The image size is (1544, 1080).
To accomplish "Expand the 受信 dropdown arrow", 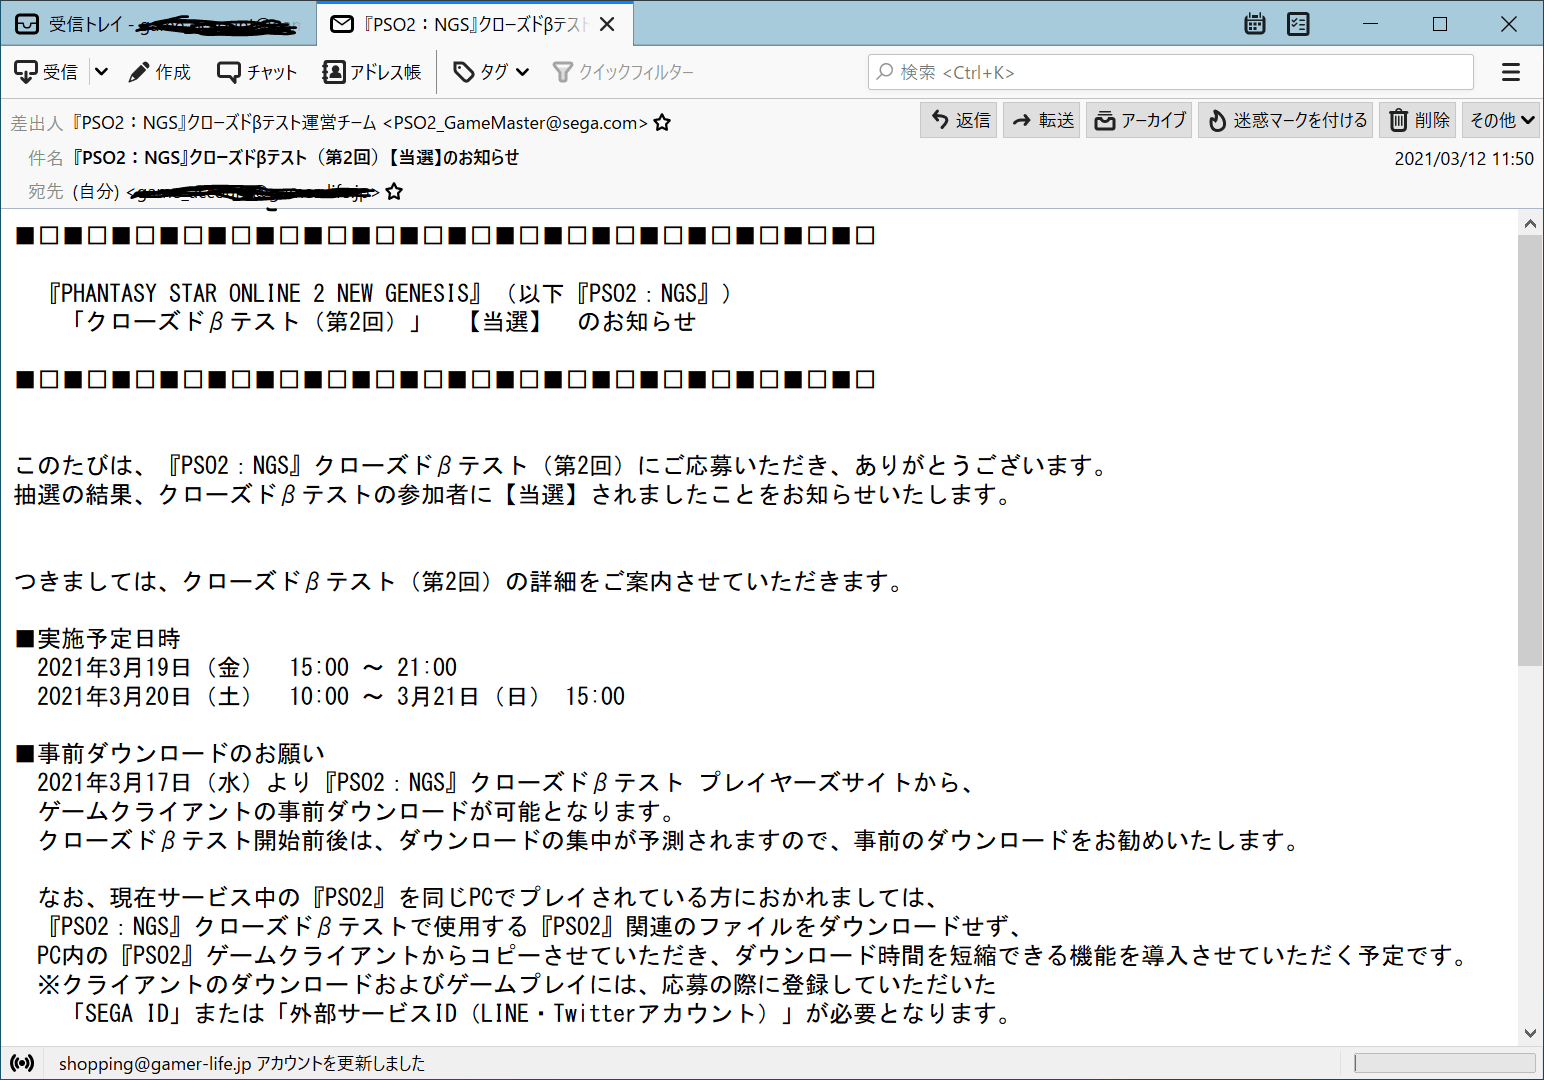I will [x=101, y=72].
